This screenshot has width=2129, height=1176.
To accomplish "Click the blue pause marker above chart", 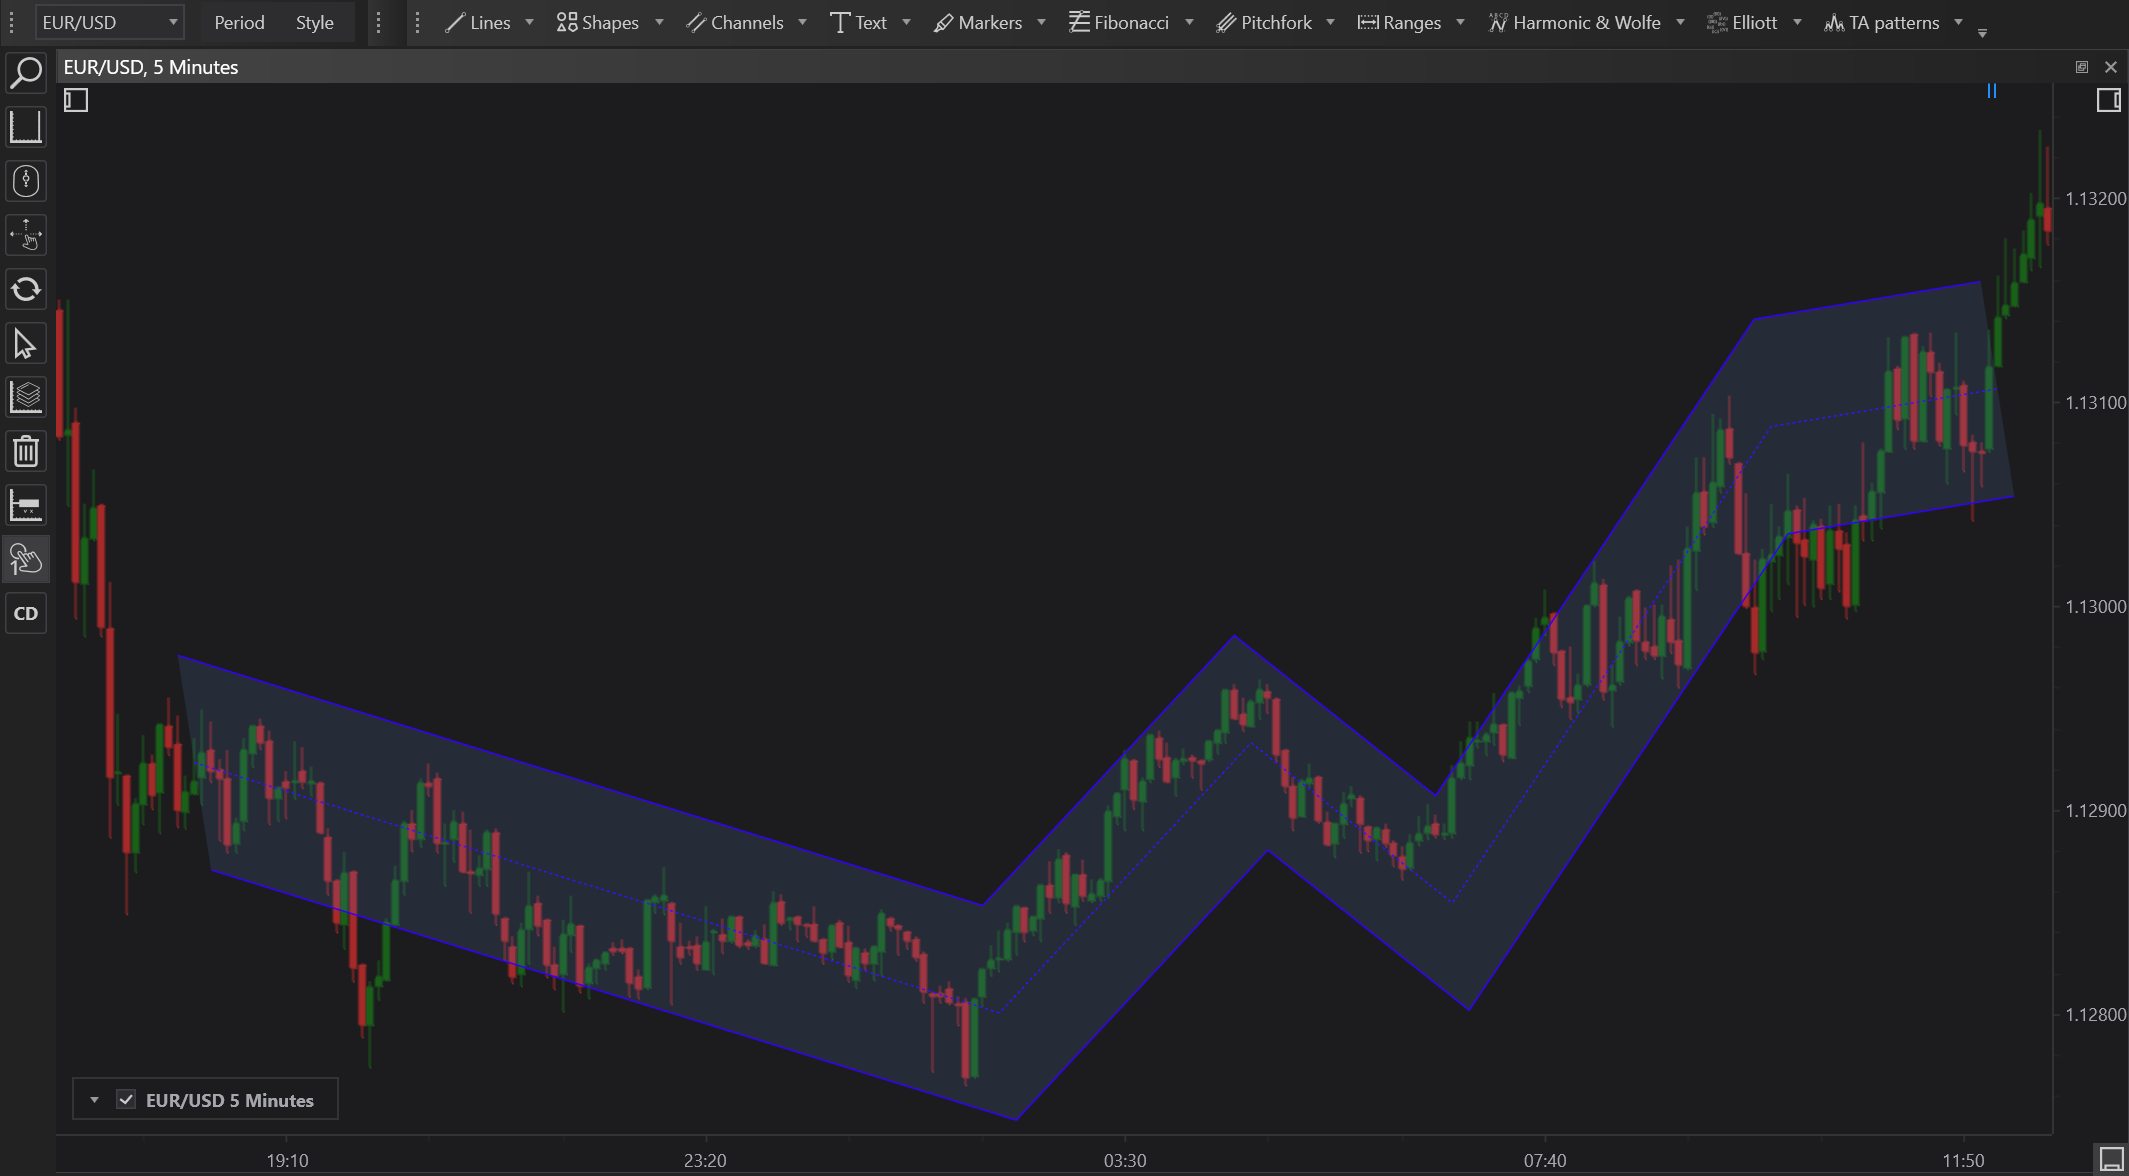I will [x=1991, y=91].
